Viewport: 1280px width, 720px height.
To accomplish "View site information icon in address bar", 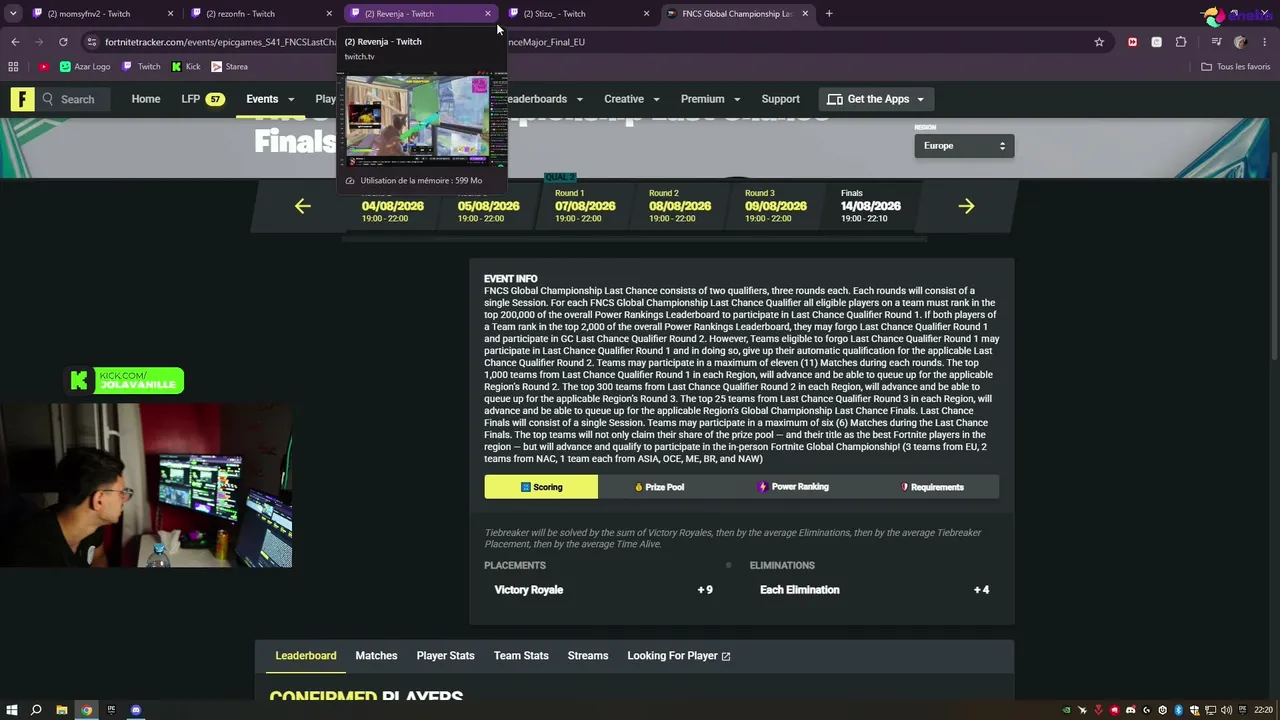I will [x=92, y=42].
